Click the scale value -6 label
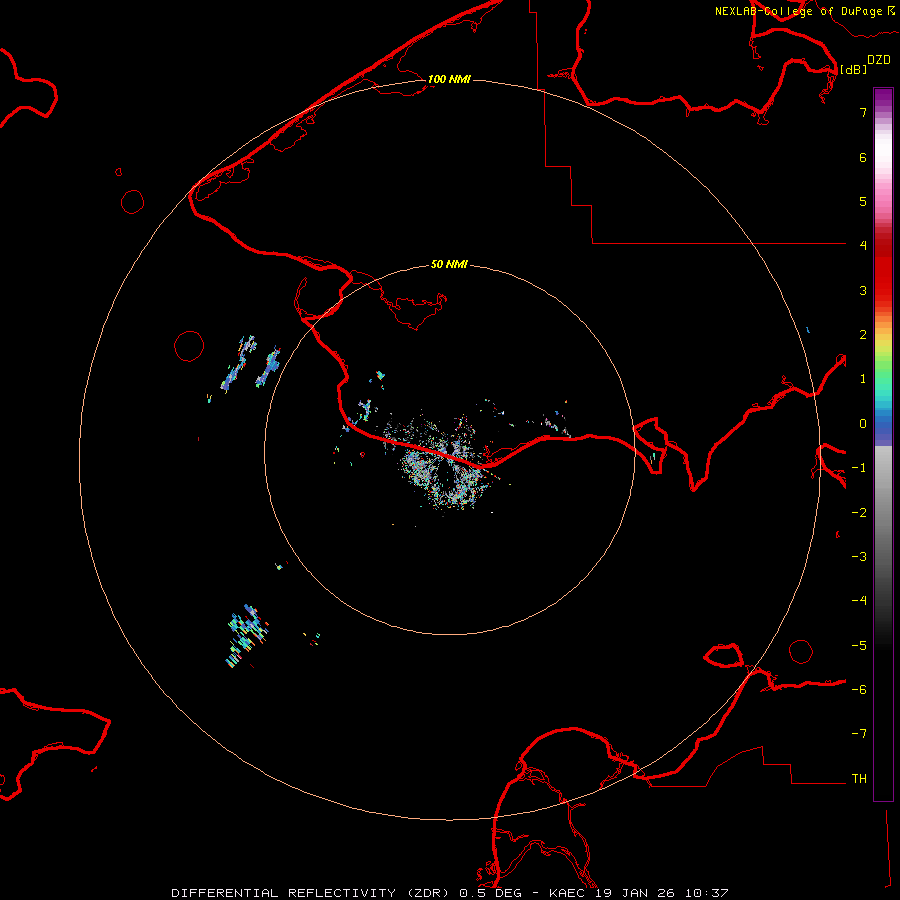 (x=859, y=690)
